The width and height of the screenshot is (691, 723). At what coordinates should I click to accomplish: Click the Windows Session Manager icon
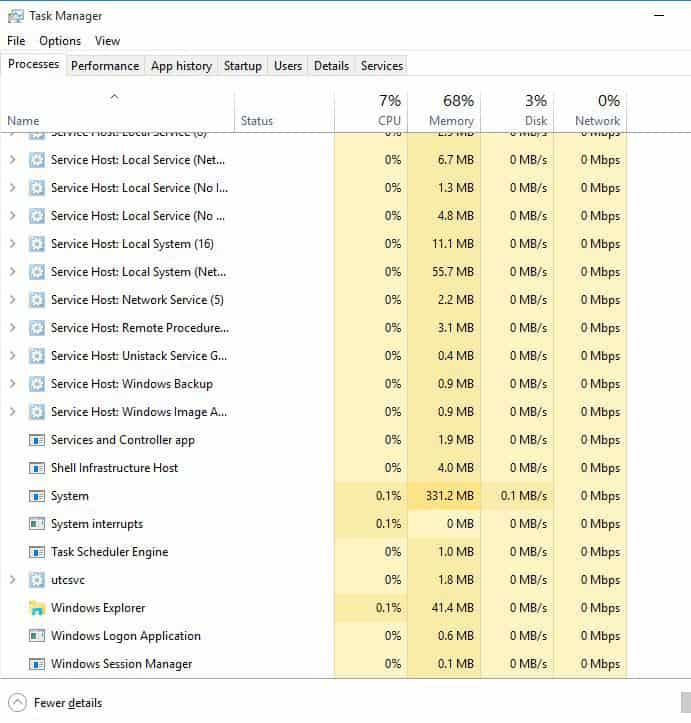pos(36,664)
